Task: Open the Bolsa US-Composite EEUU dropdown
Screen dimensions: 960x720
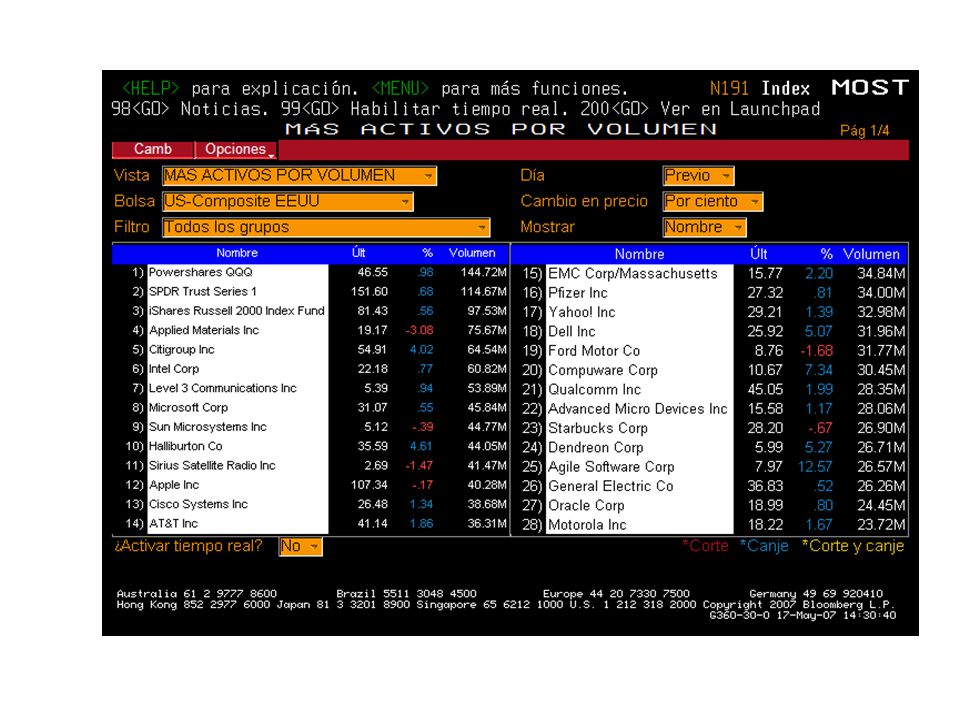Action: pyautogui.click(x=288, y=201)
